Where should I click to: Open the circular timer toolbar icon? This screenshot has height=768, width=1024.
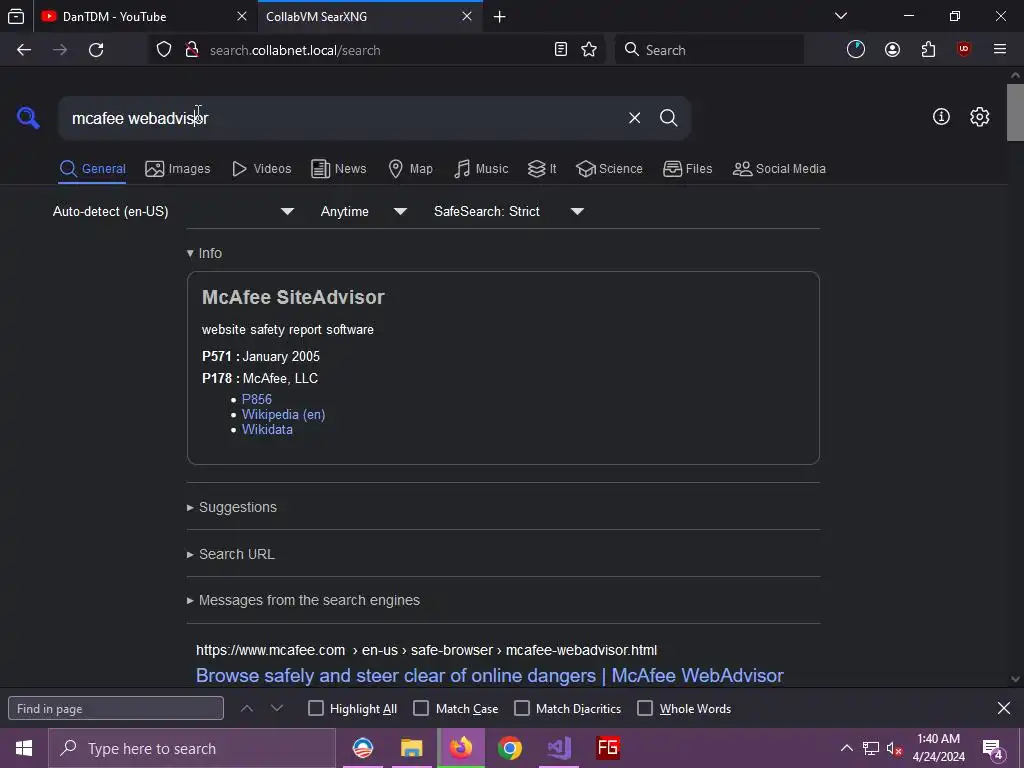(x=856, y=50)
